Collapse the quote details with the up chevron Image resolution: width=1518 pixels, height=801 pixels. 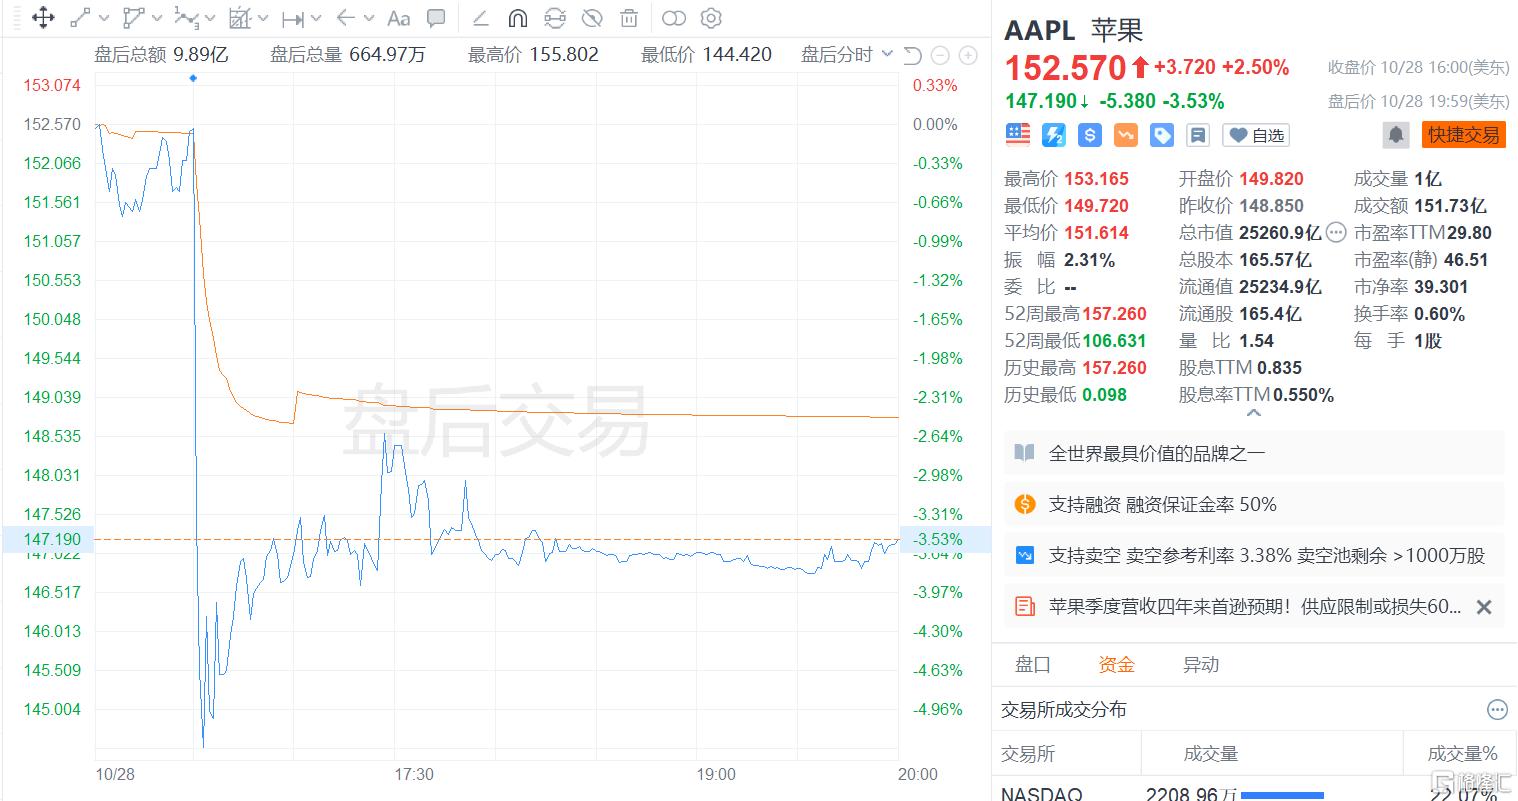(1254, 413)
